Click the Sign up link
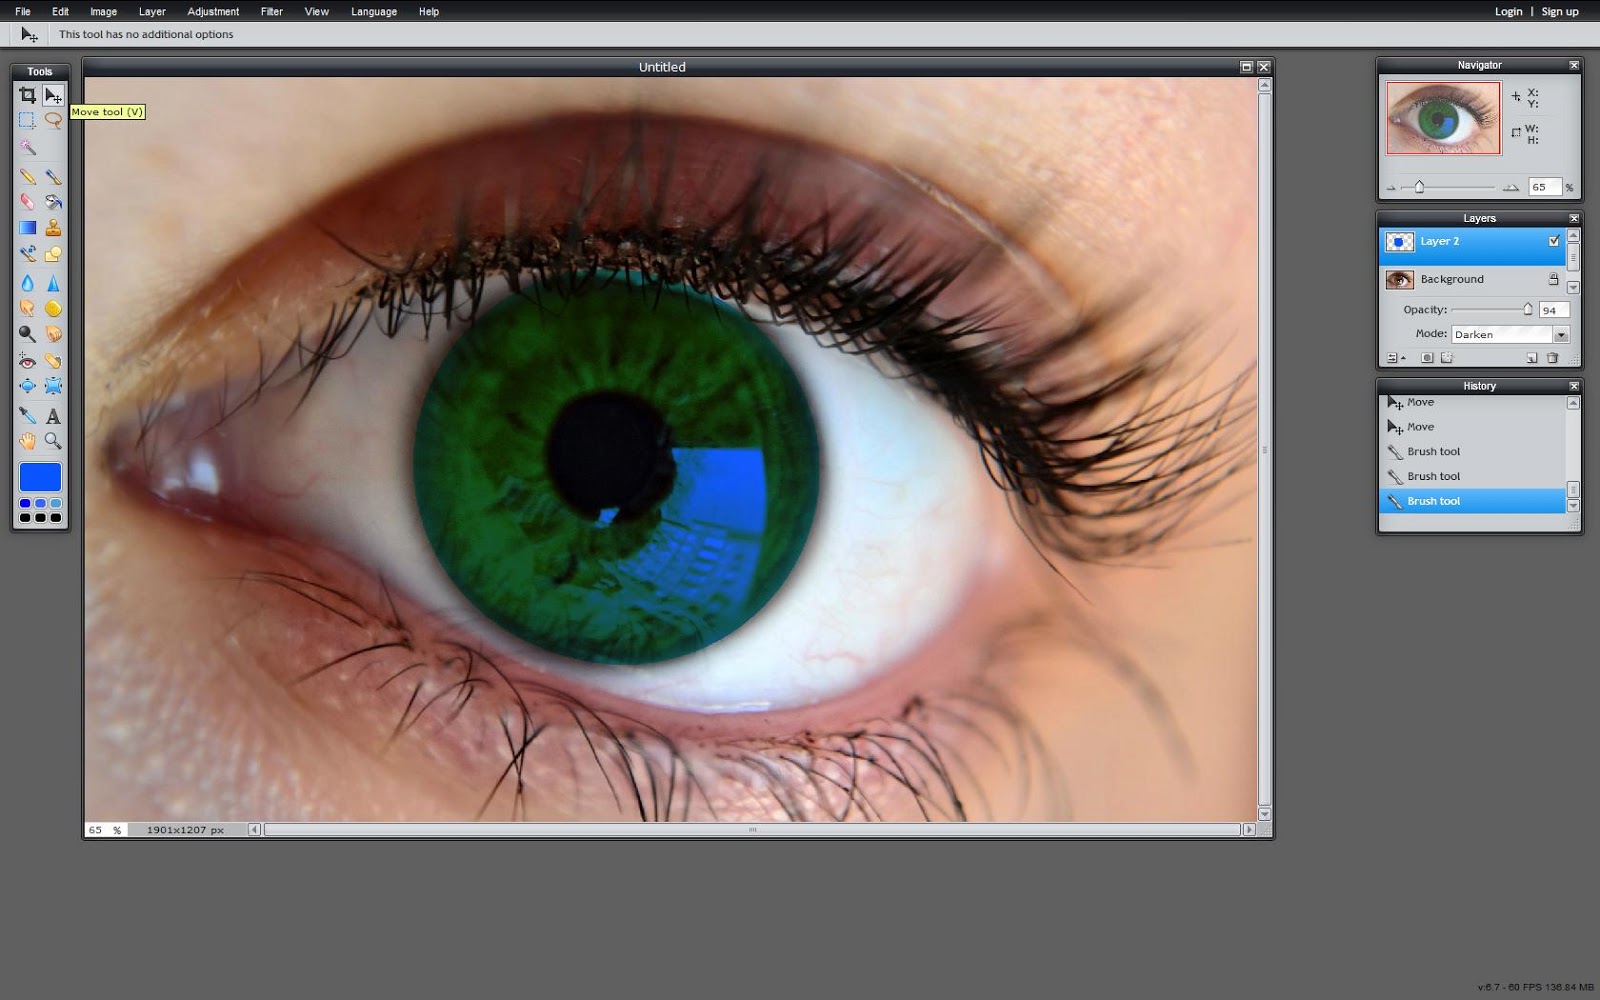The width and height of the screenshot is (1600, 1000). 1559,11
